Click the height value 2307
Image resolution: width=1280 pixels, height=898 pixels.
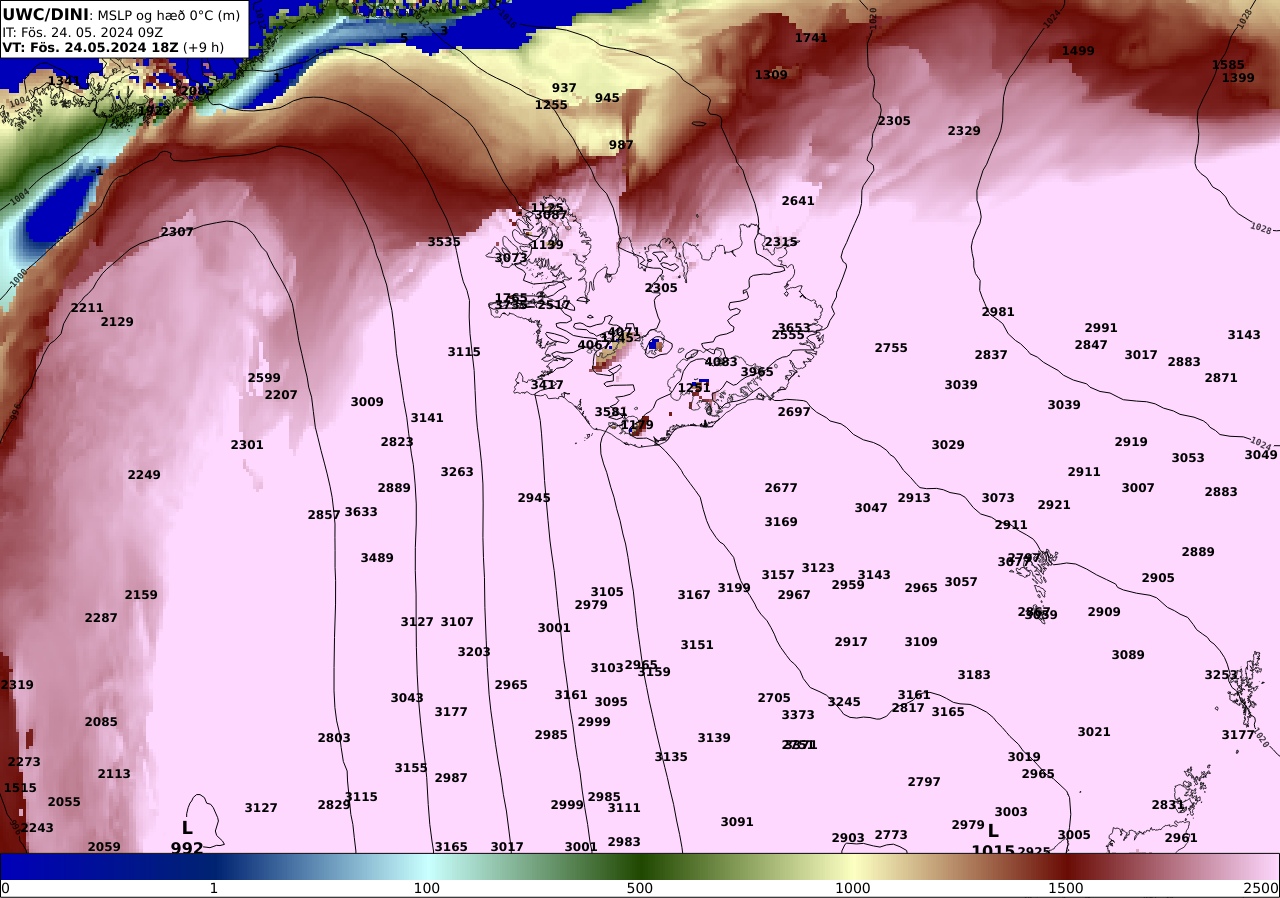point(177,232)
